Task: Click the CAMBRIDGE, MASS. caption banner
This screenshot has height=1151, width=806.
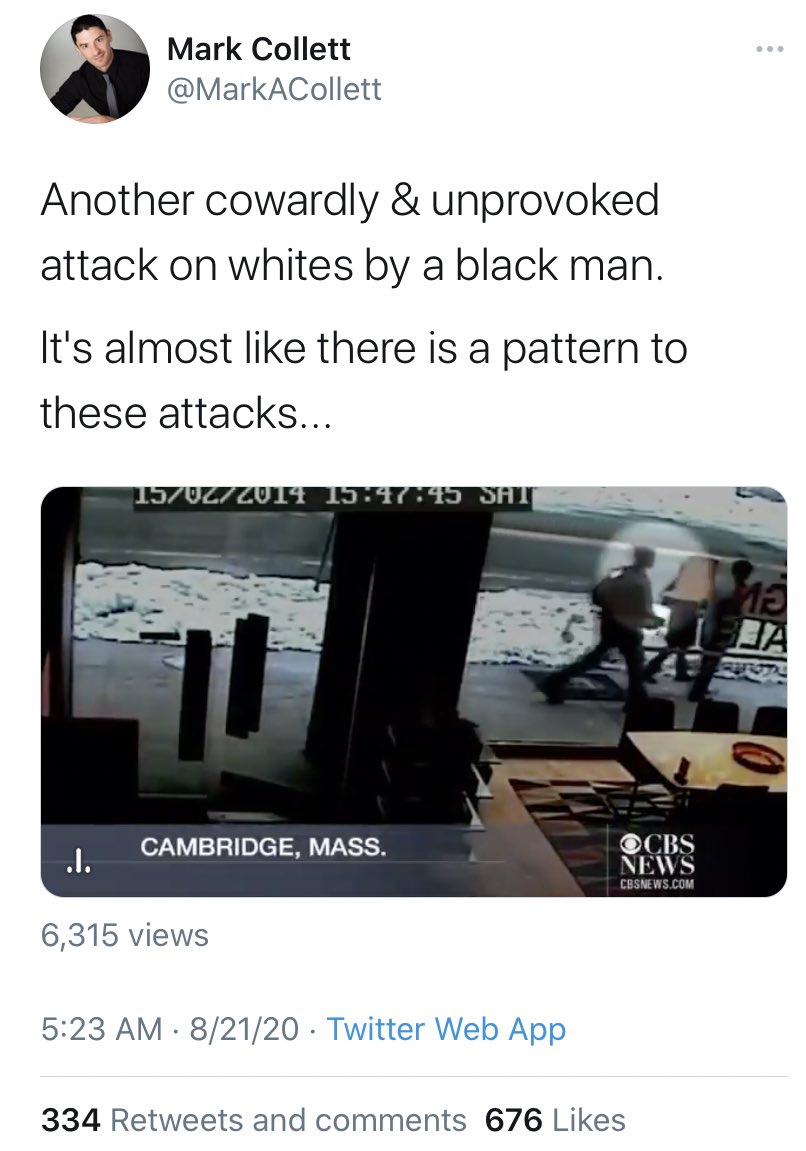Action: pos(264,846)
